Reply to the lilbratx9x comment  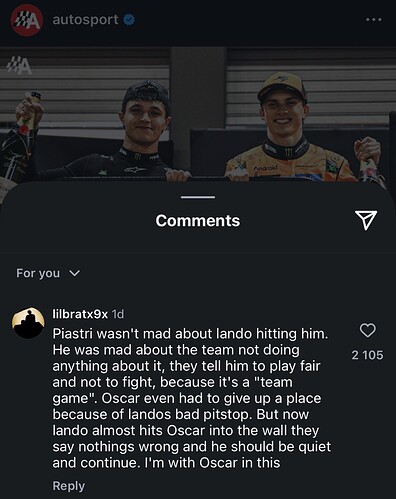[69, 486]
